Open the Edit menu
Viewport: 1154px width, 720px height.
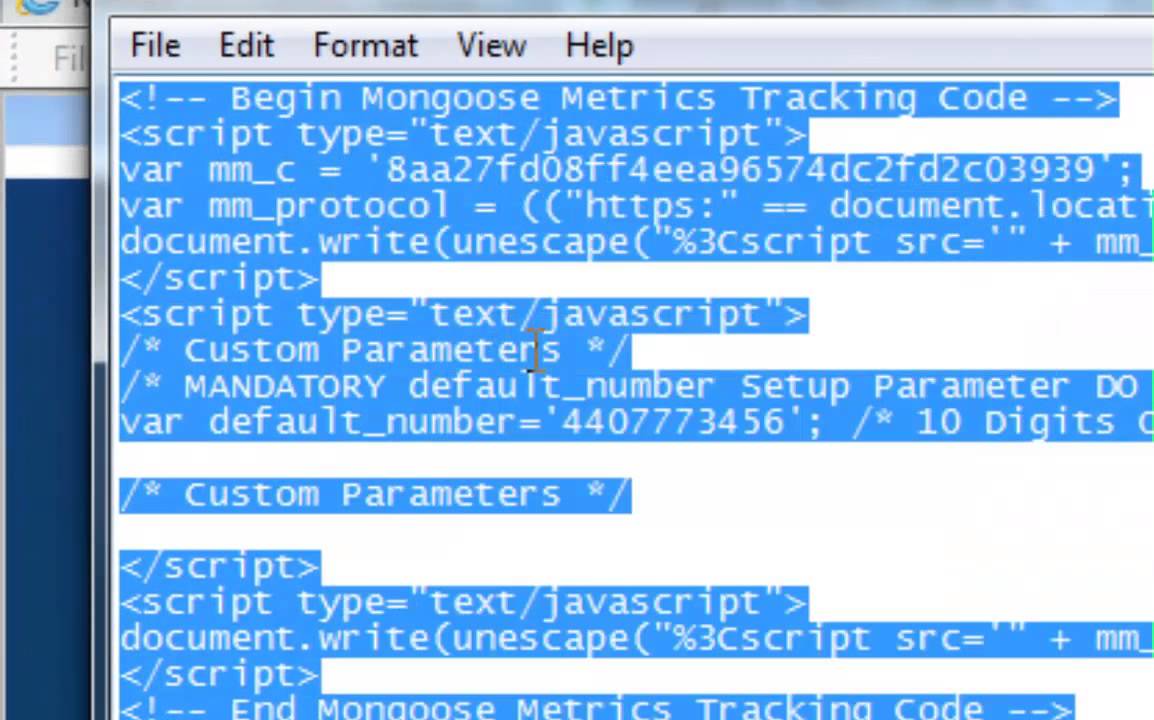click(246, 46)
